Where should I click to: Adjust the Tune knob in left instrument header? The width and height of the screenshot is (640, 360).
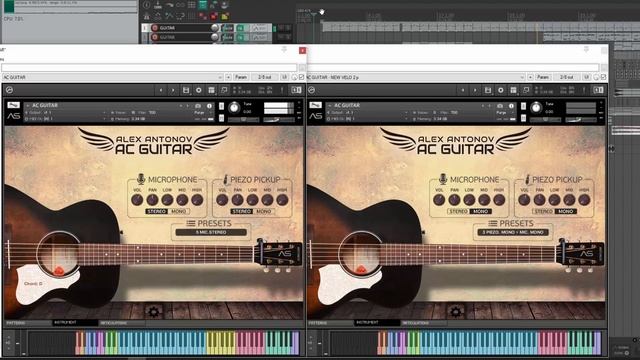point(234,108)
